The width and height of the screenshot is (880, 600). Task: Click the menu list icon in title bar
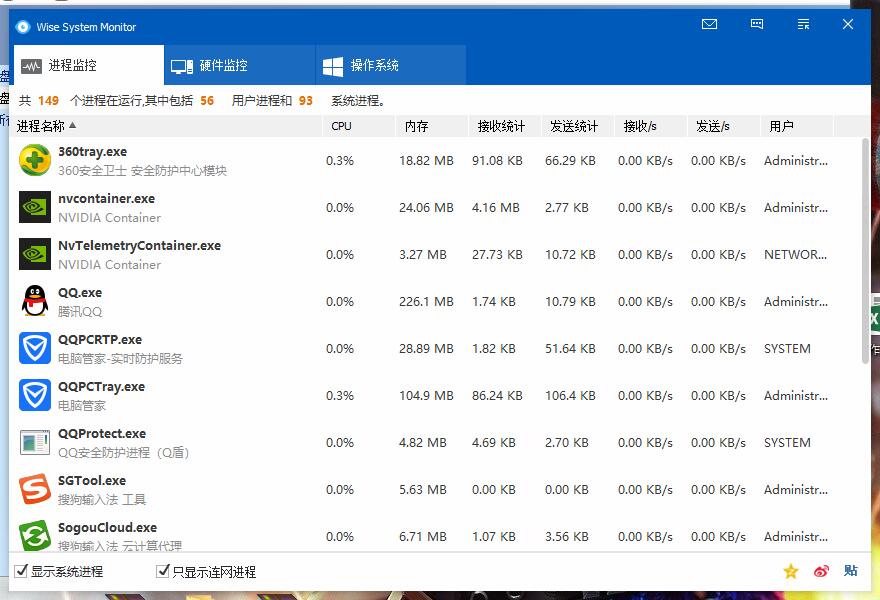tap(803, 25)
